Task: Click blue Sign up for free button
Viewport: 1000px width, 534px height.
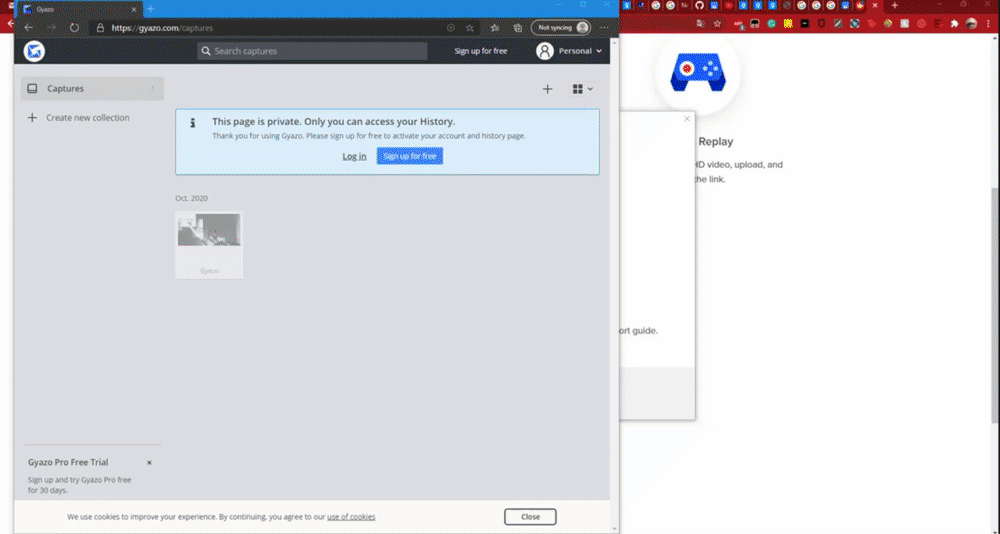Action: pyautogui.click(x=409, y=156)
